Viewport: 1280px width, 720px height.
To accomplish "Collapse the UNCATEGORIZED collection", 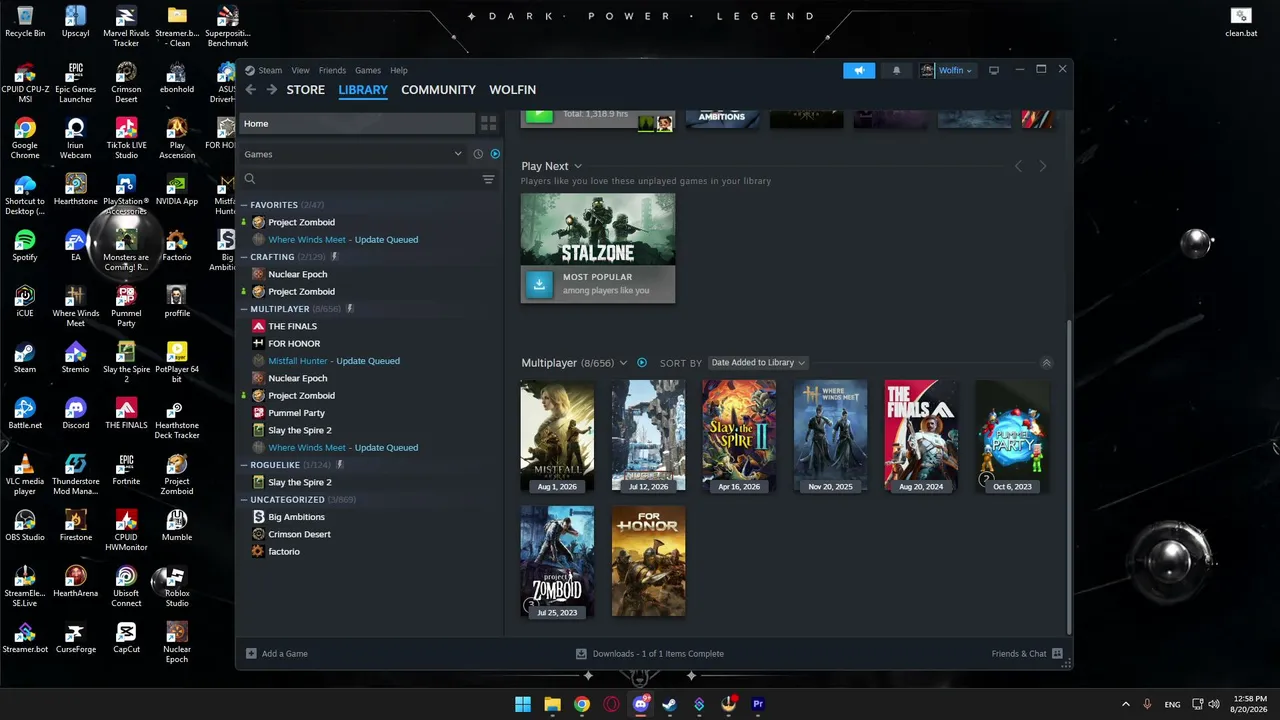I will coord(244,500).
